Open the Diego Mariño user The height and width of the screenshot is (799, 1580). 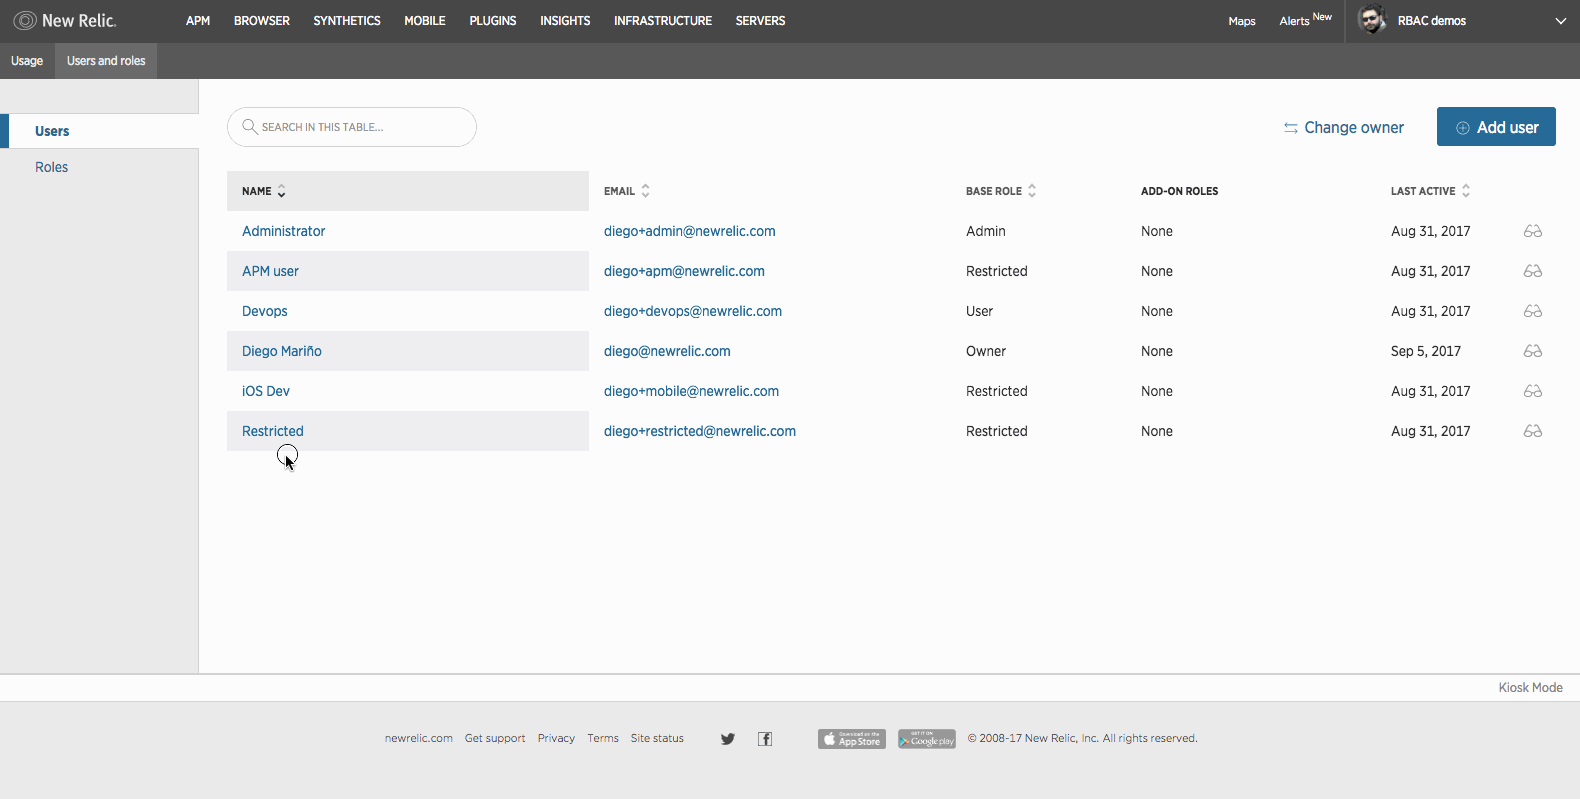282,351
